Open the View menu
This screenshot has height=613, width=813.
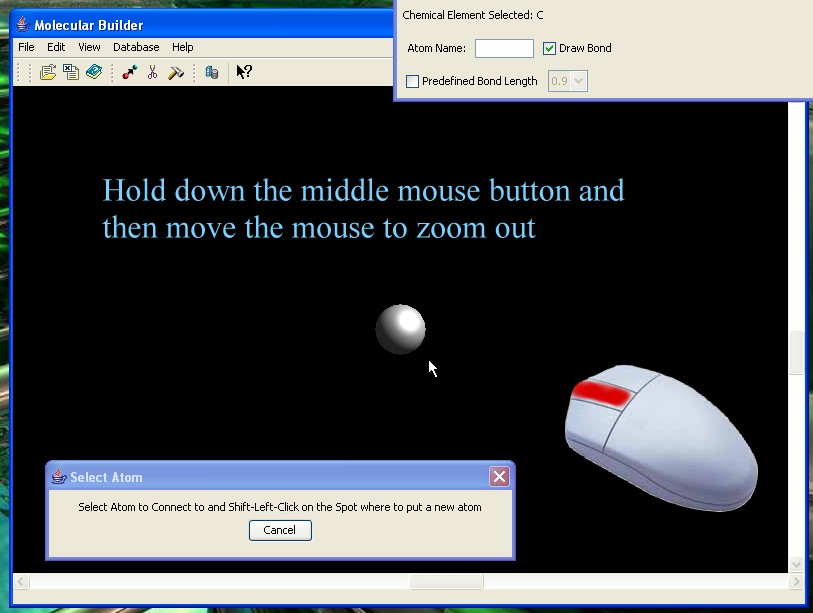point(89,47)
